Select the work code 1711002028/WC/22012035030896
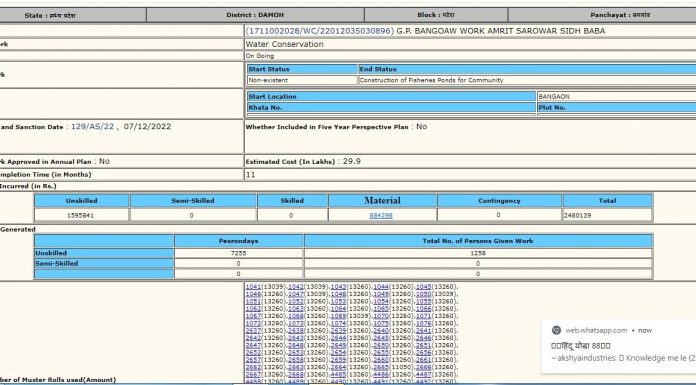 click(319, 31)
